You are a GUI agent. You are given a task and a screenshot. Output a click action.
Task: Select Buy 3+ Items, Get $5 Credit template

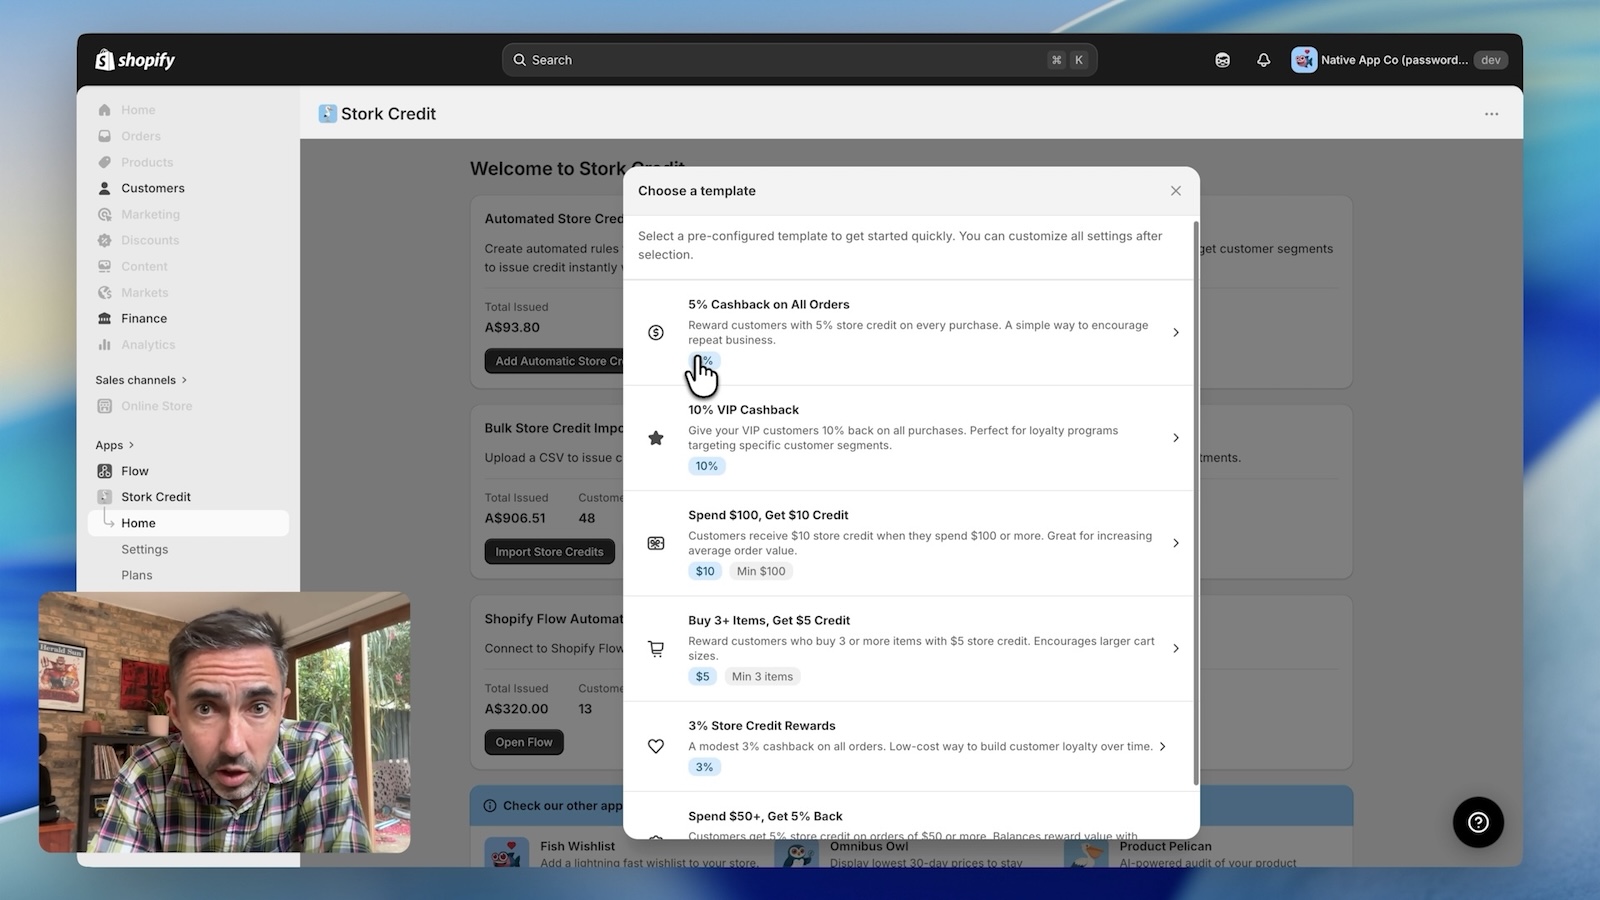coord(910,648)
